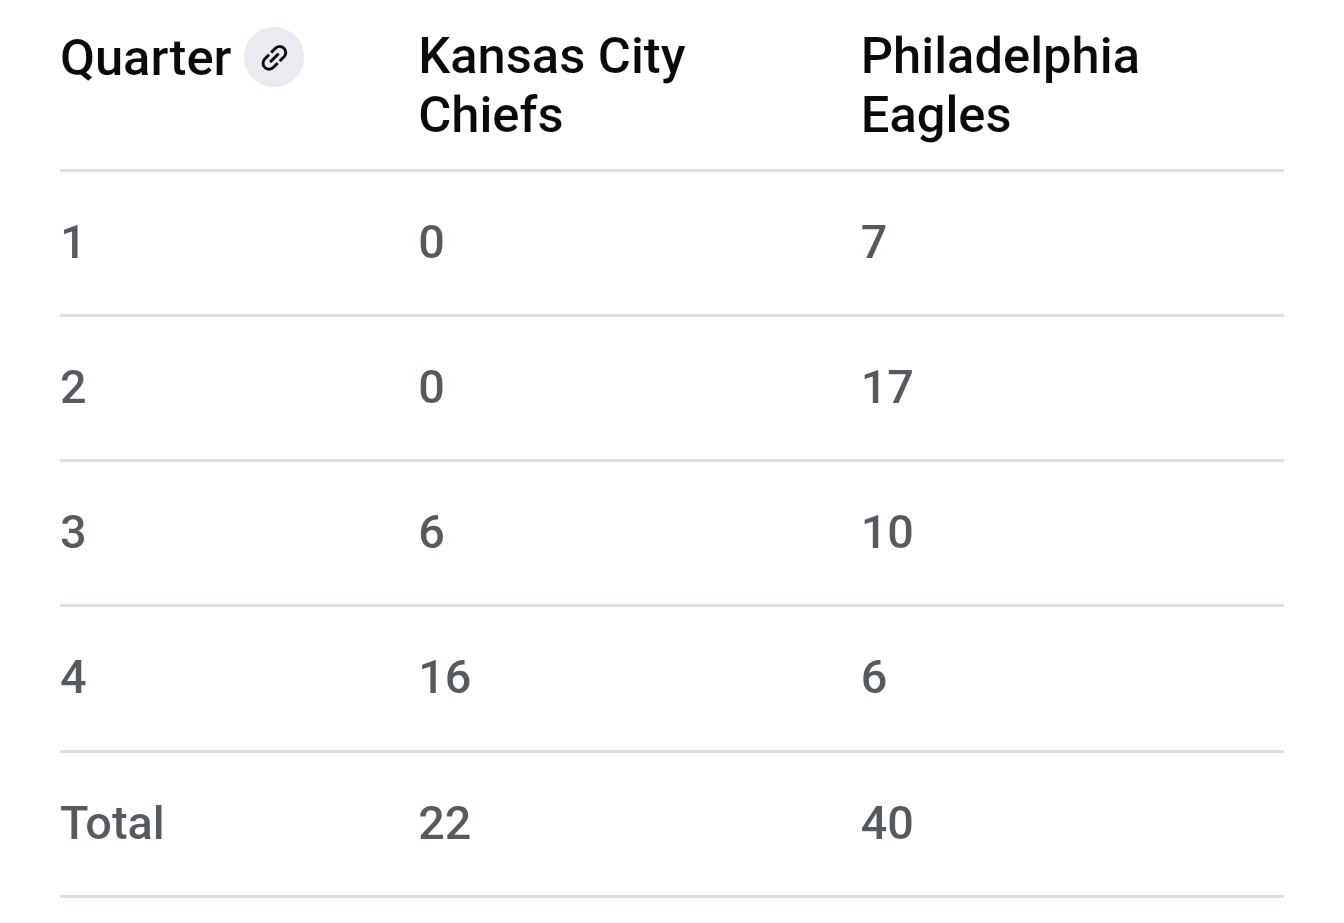Select the quarter 2 row label

click(73, 388)
